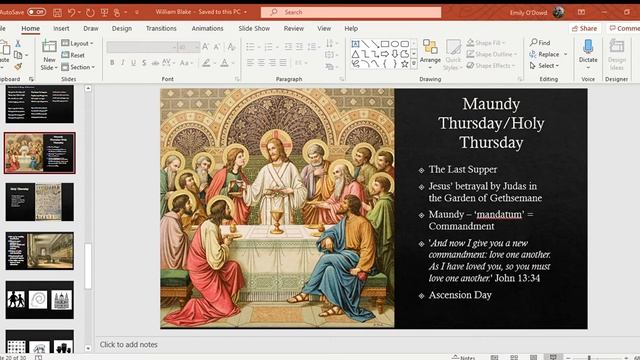The width and height of the screenshot is (640, 360).
Task: Toggle the AutoSave switch
Action: click(36, 12)
